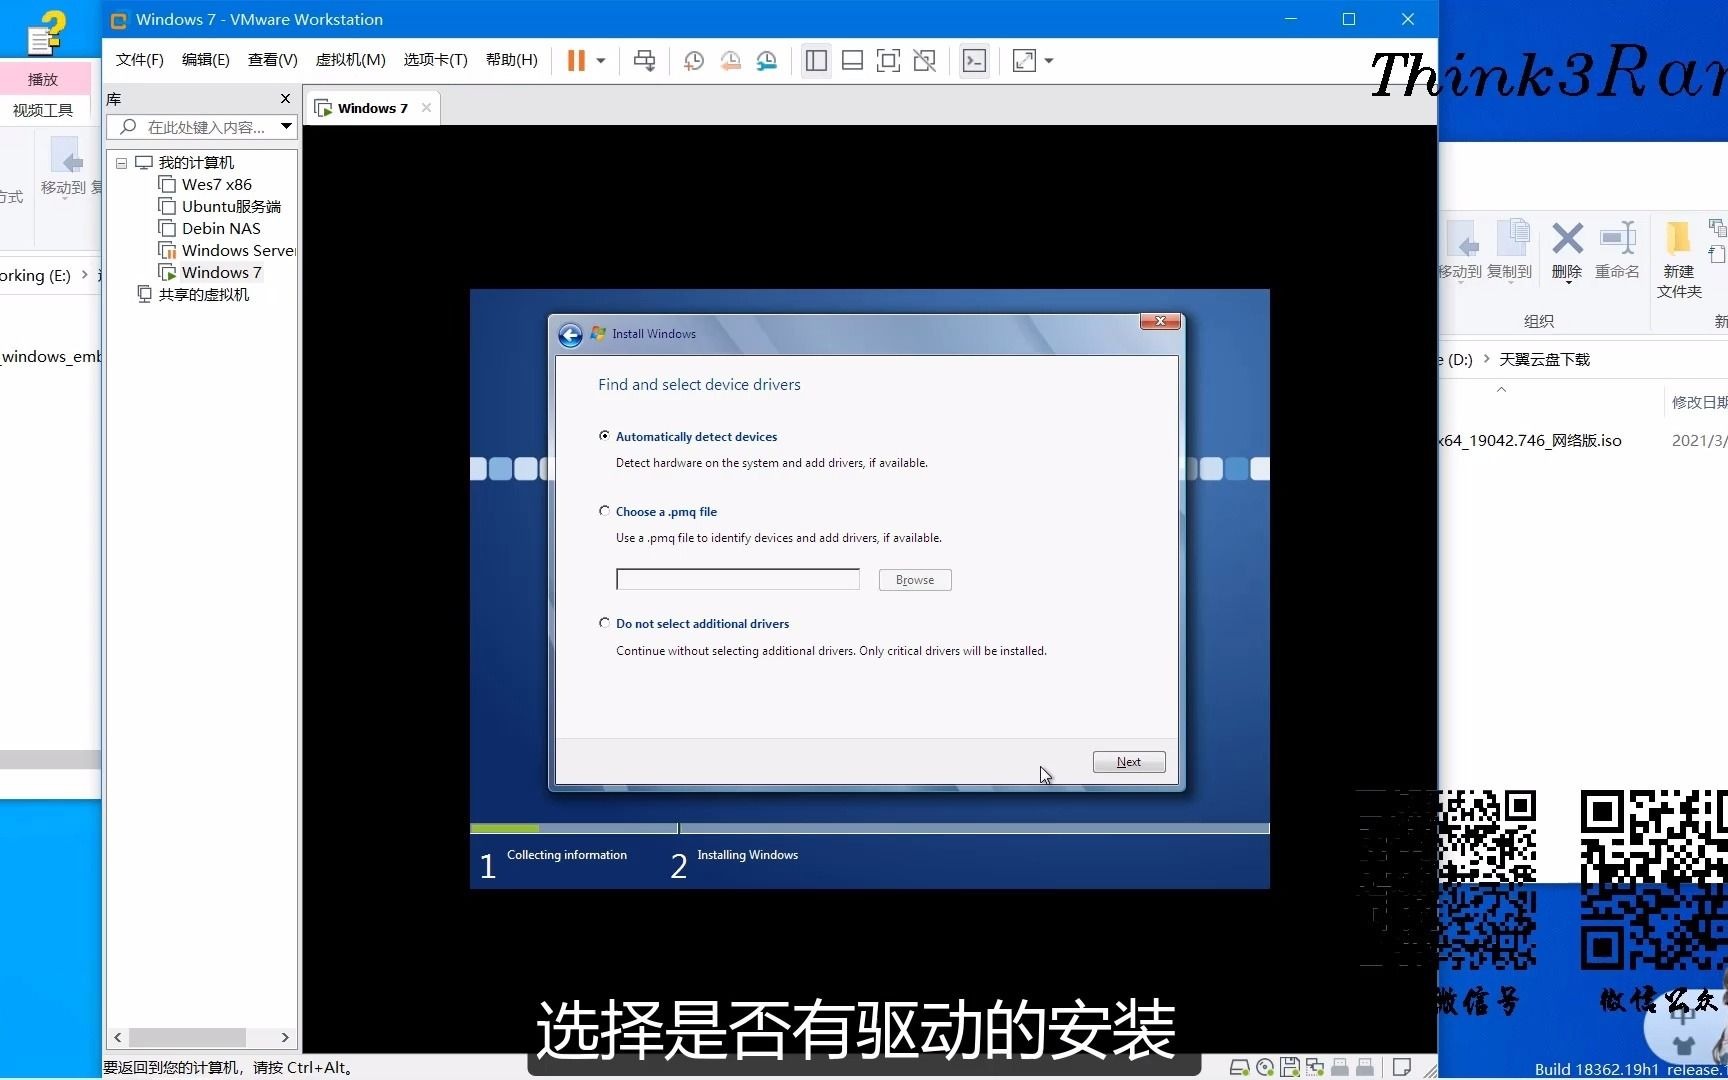Close the Windows 7 tab
The width and height of the screenshot is (1728, 1080).
click(426, 108)
